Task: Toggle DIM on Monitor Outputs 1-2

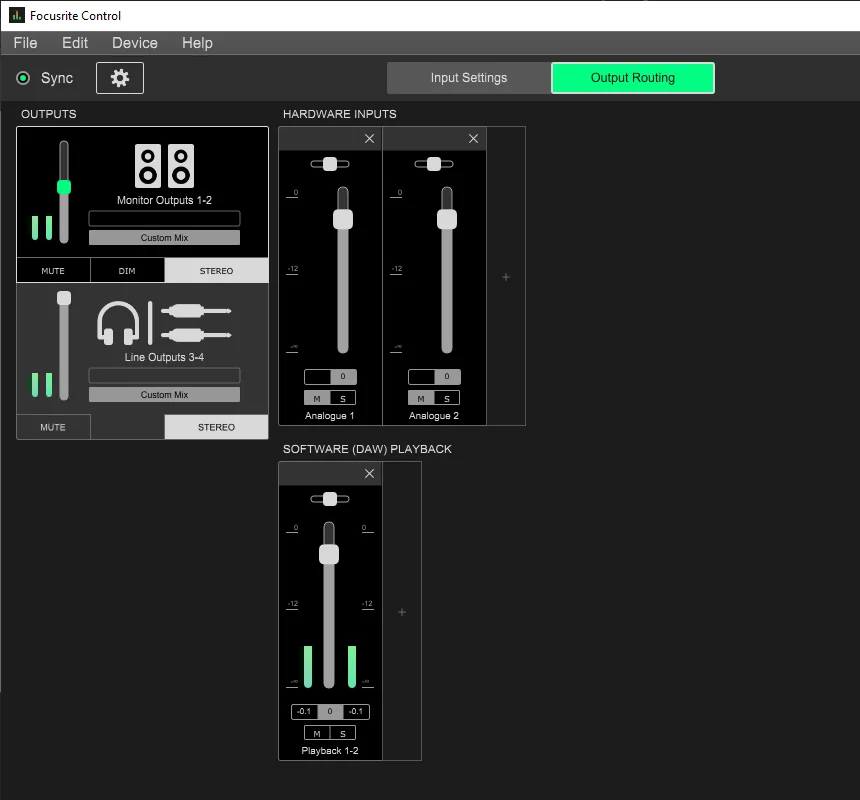Action: (127, 270)
